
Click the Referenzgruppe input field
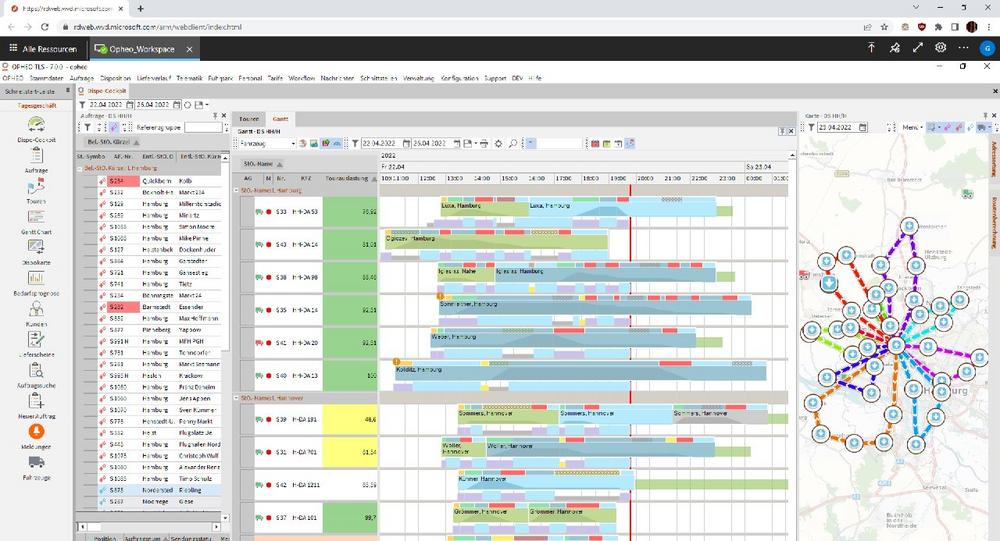coord(204,128)
